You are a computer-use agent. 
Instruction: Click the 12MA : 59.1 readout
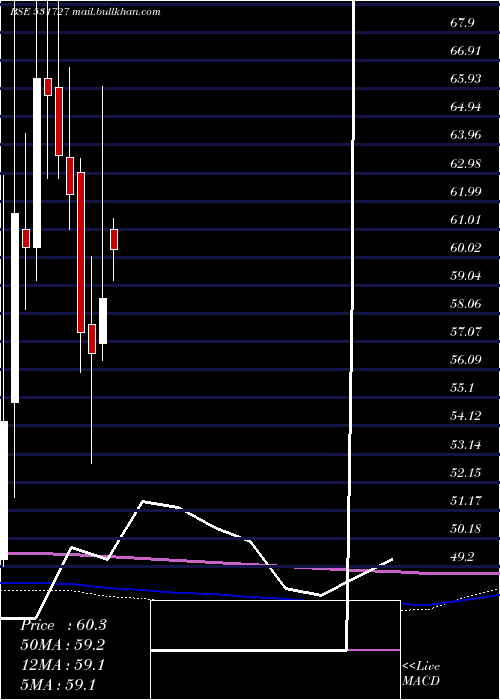[x=63, y=665]
